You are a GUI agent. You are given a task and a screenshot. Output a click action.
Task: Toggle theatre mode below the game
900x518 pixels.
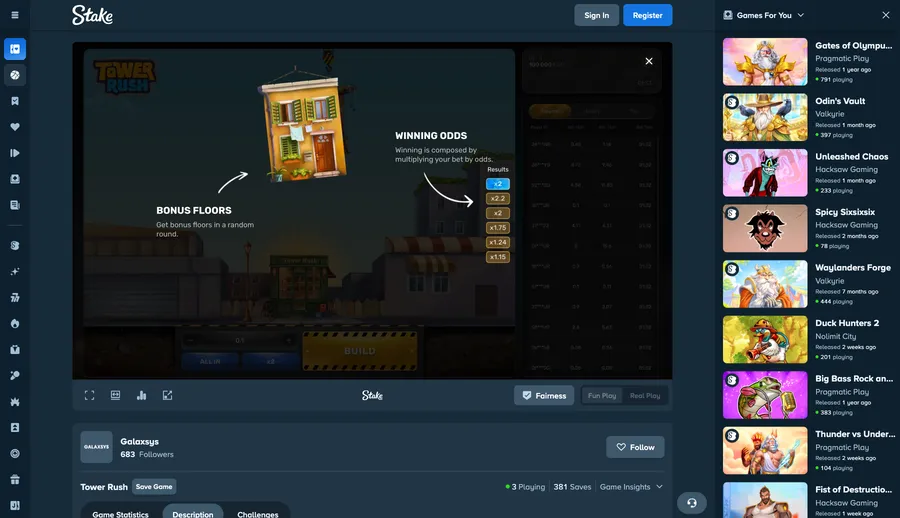point(115,395)
